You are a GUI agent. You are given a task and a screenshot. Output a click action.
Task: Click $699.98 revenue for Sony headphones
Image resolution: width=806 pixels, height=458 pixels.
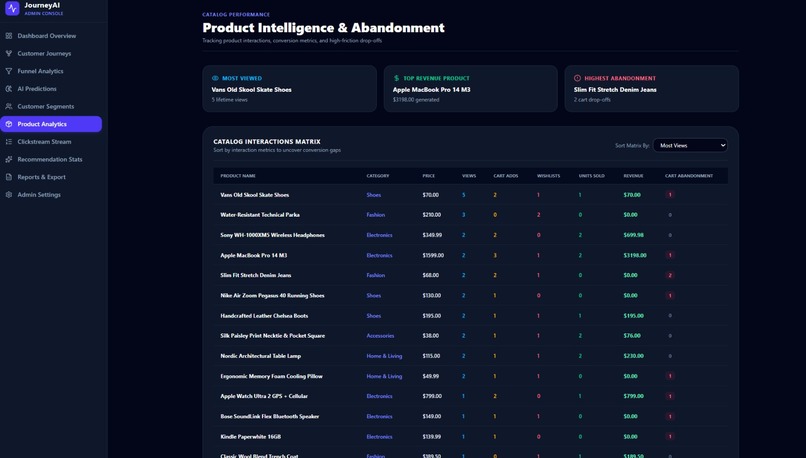coord(633,235)
